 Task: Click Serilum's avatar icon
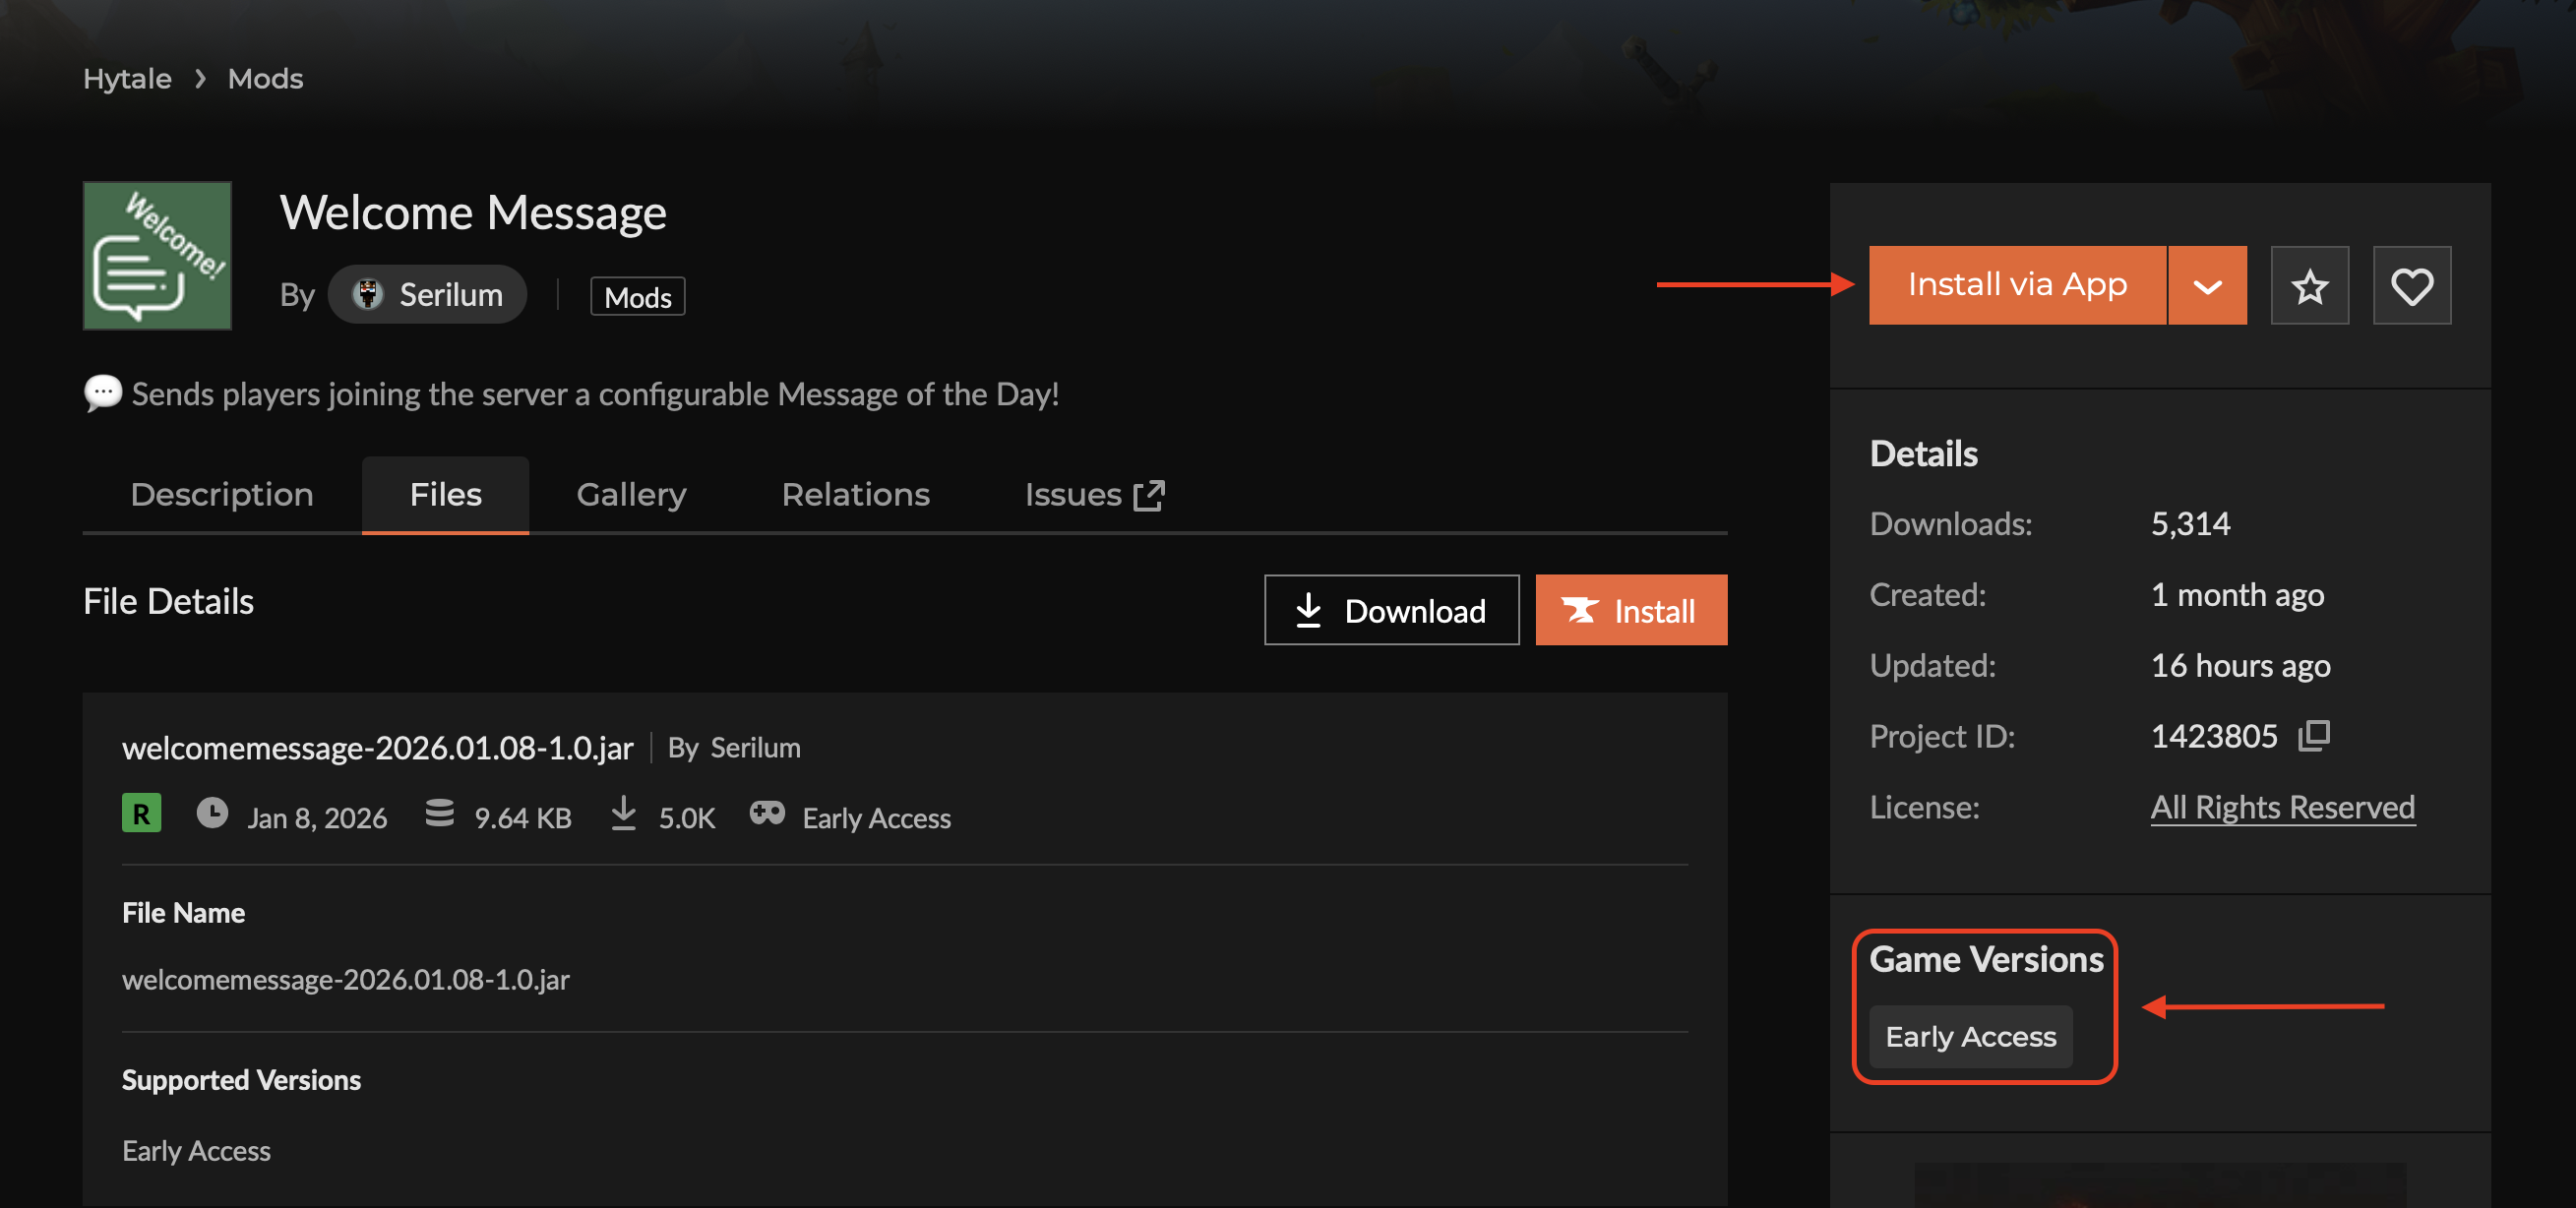368,294
